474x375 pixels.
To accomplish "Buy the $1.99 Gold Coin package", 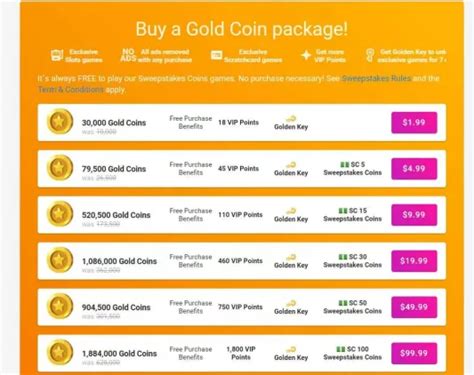I will click(414, 123).
